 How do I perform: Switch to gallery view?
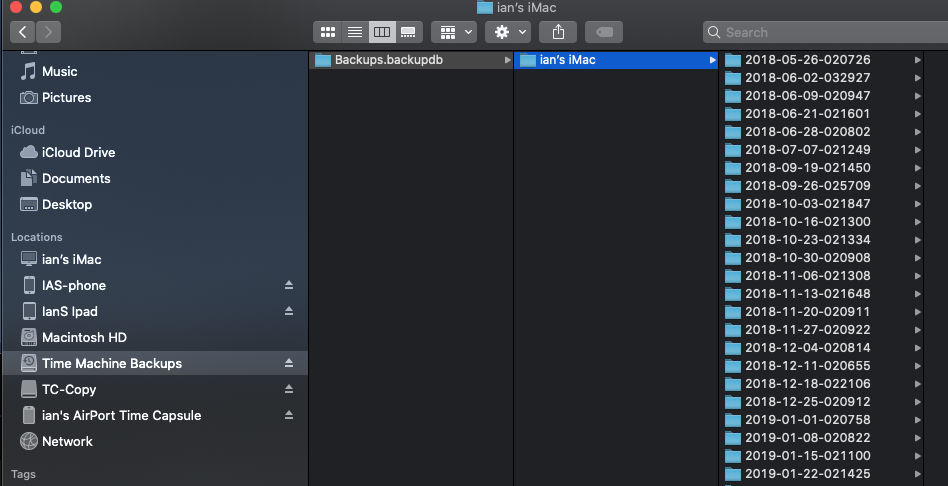pos(409,32)
